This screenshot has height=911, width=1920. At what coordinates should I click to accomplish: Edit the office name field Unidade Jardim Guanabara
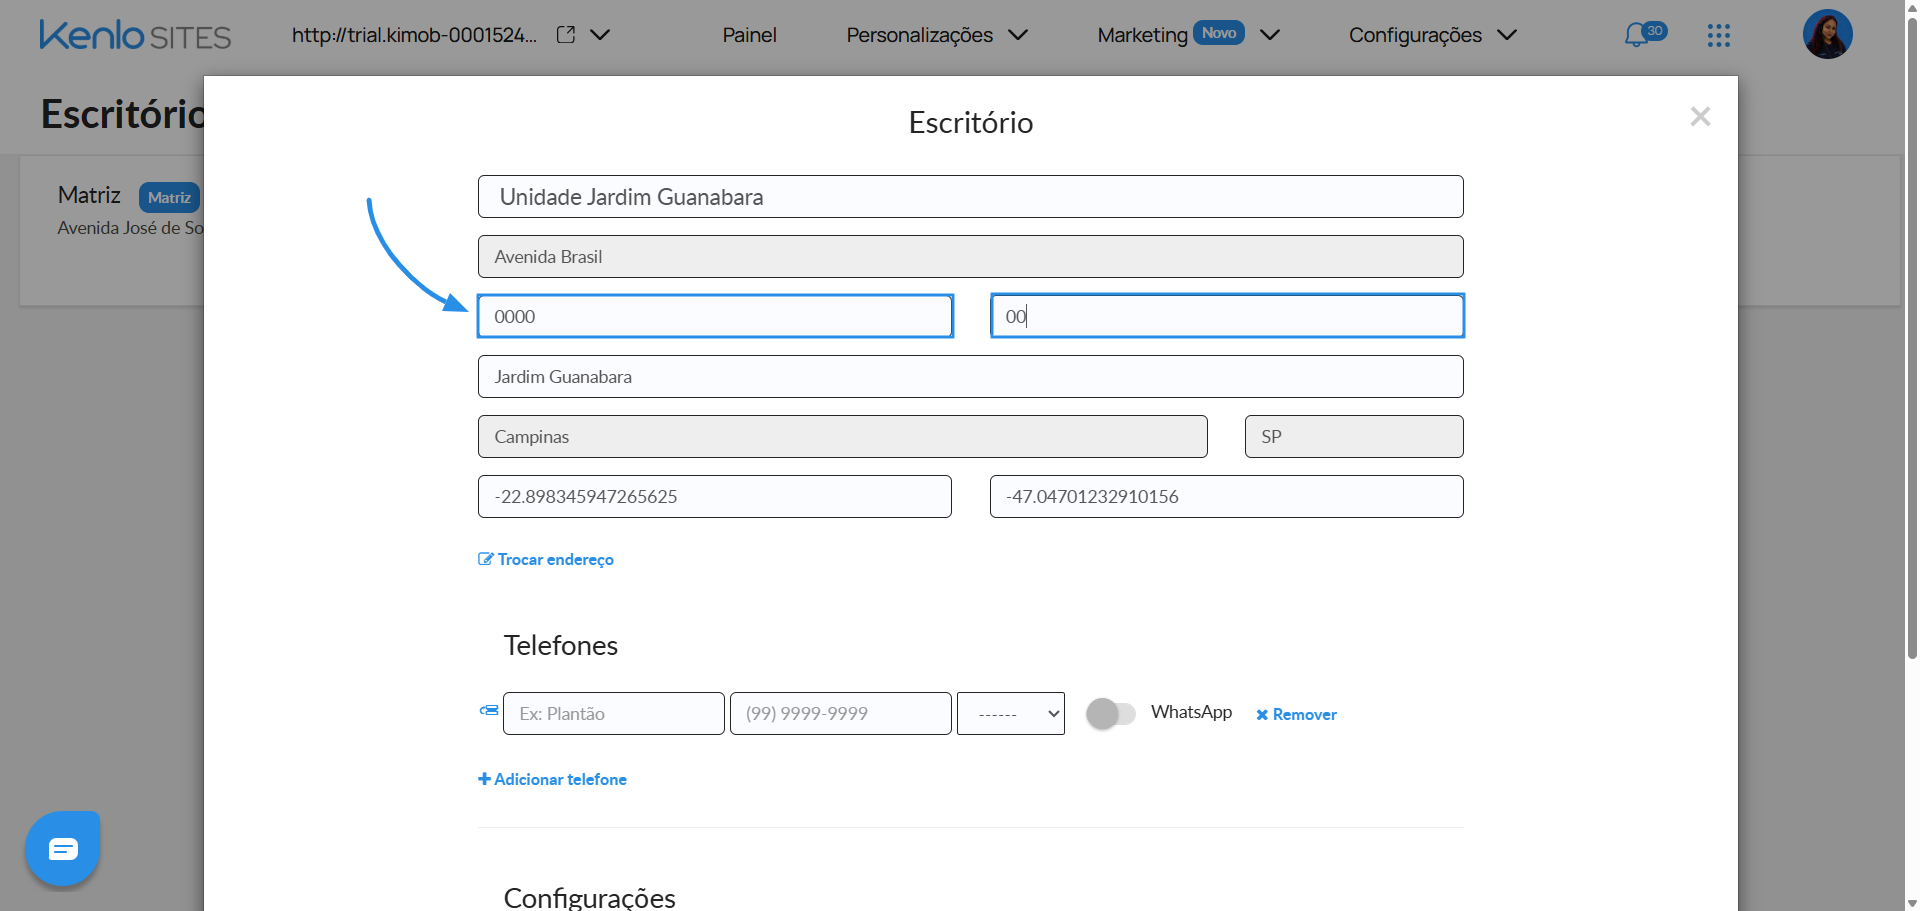pyautogui.click(x=970, y=197)
